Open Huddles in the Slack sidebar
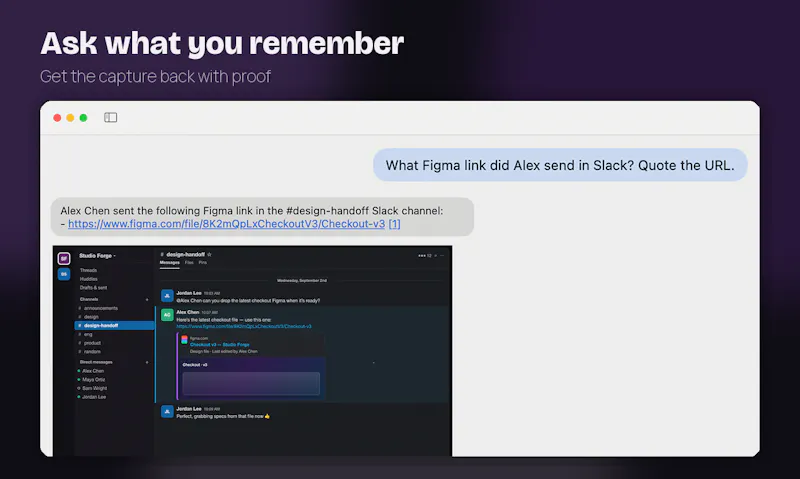The height and width of the screenshot is (479, 800). [89, 279]
